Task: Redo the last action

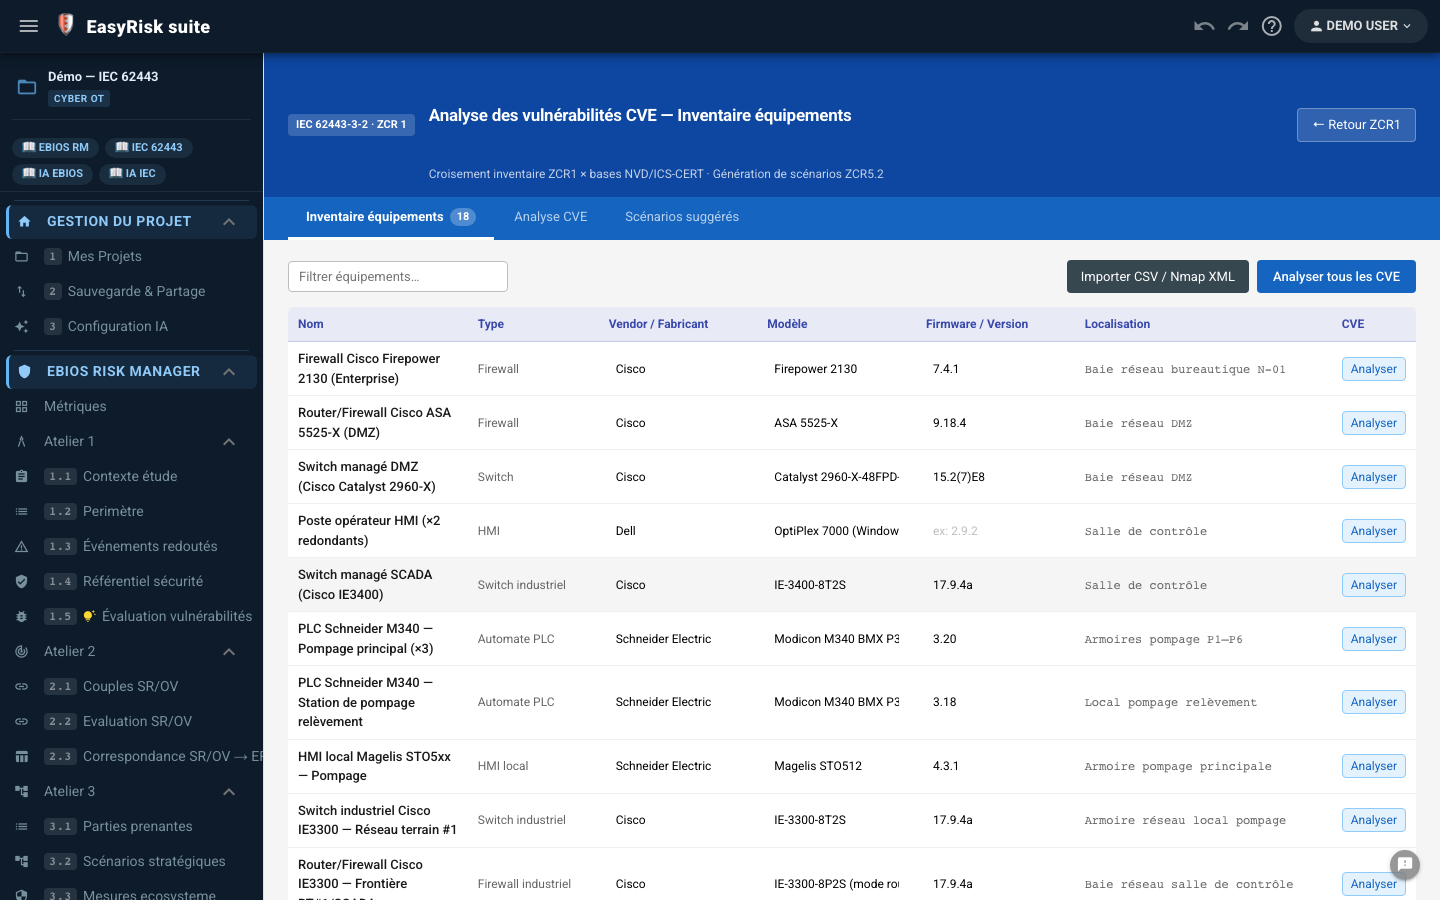Action: point(1238,26)
